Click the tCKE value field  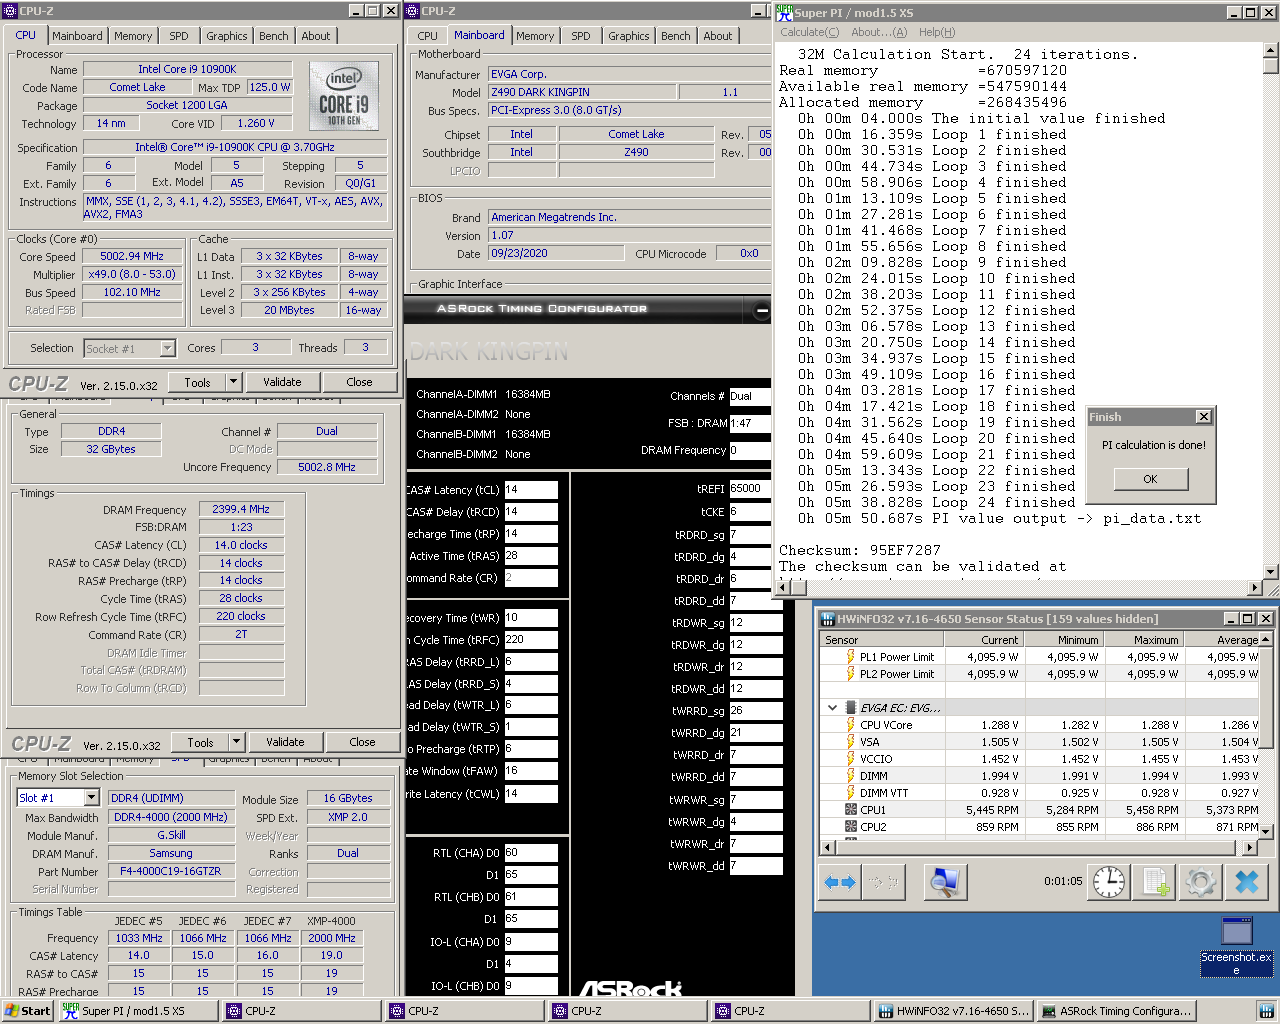(x=756, y=511)
